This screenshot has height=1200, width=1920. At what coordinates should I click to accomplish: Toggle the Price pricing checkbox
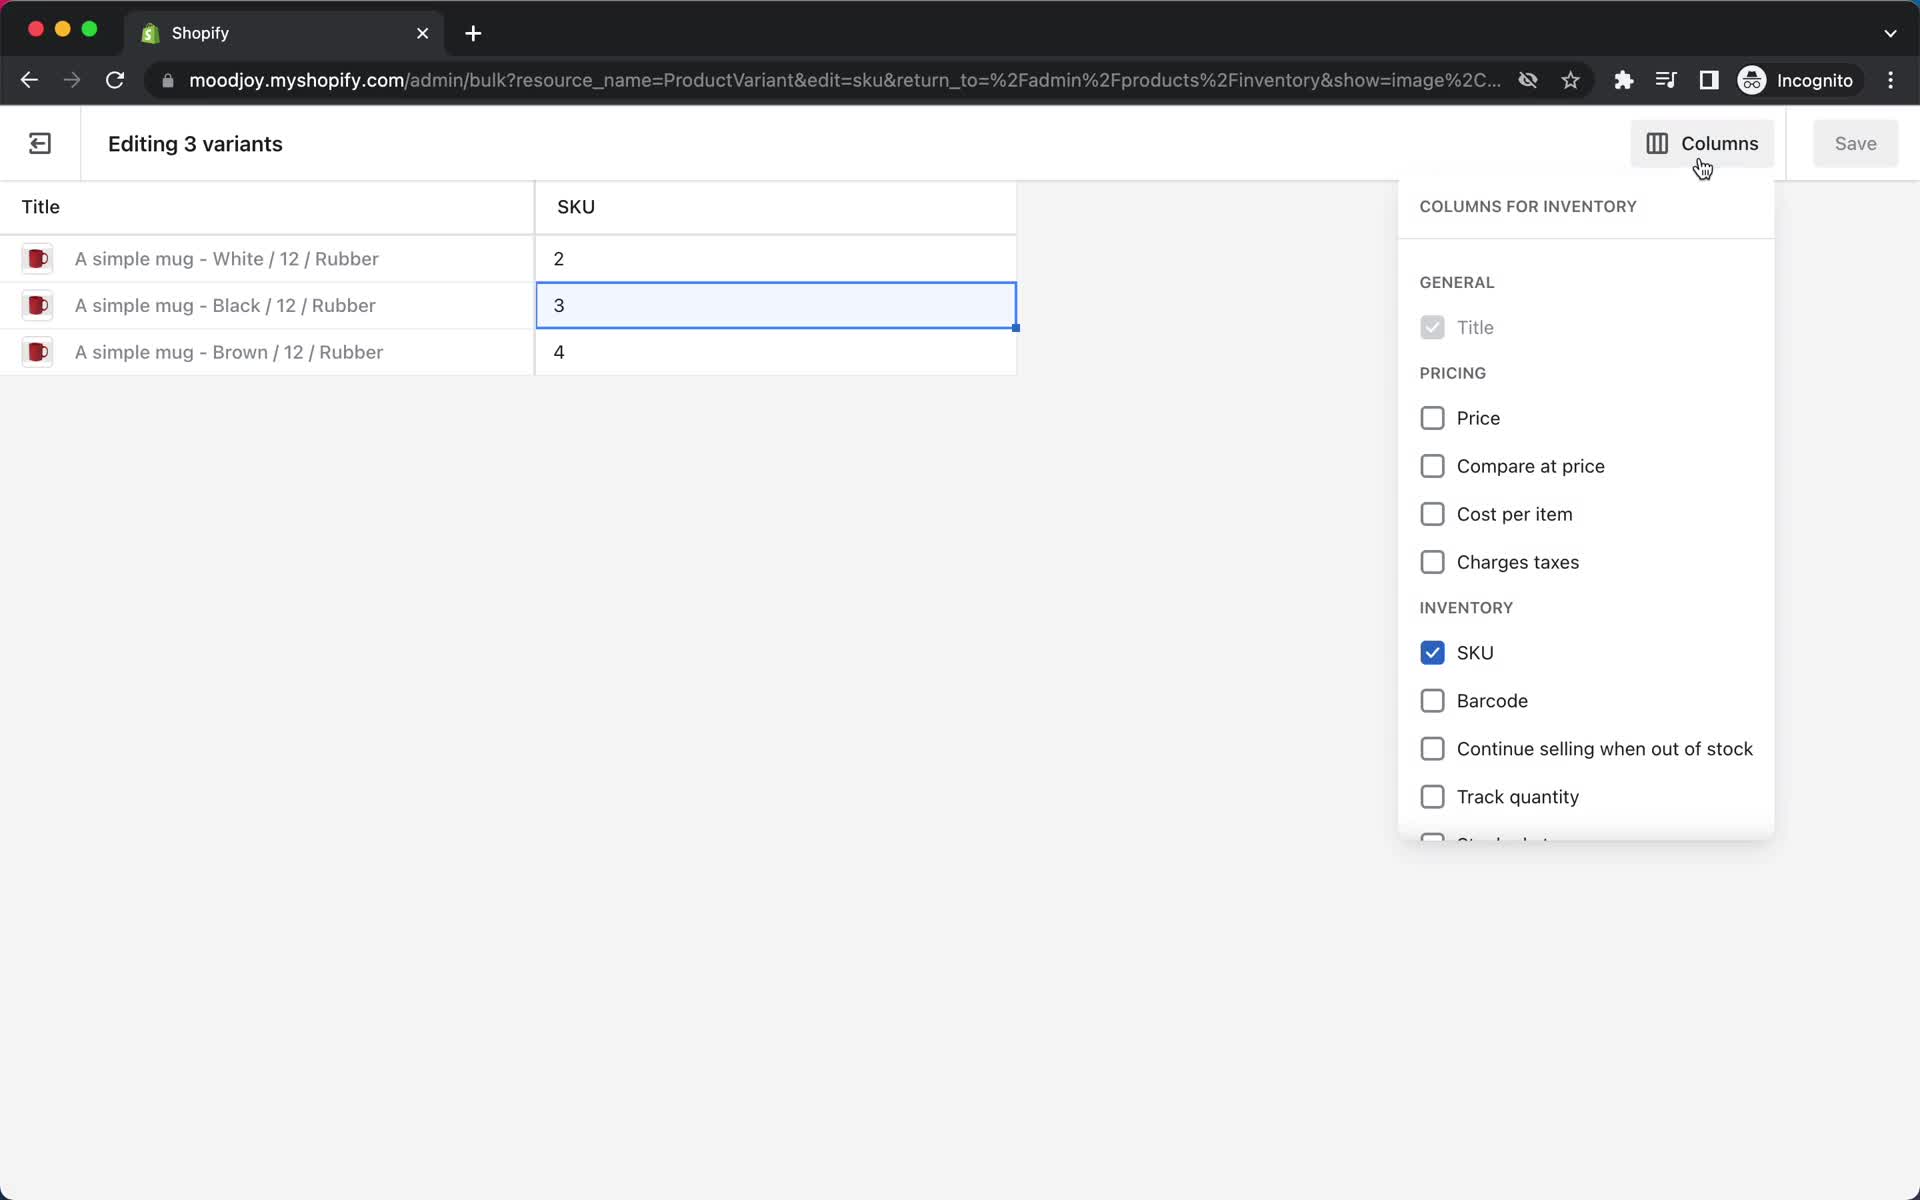point(1432,418)
